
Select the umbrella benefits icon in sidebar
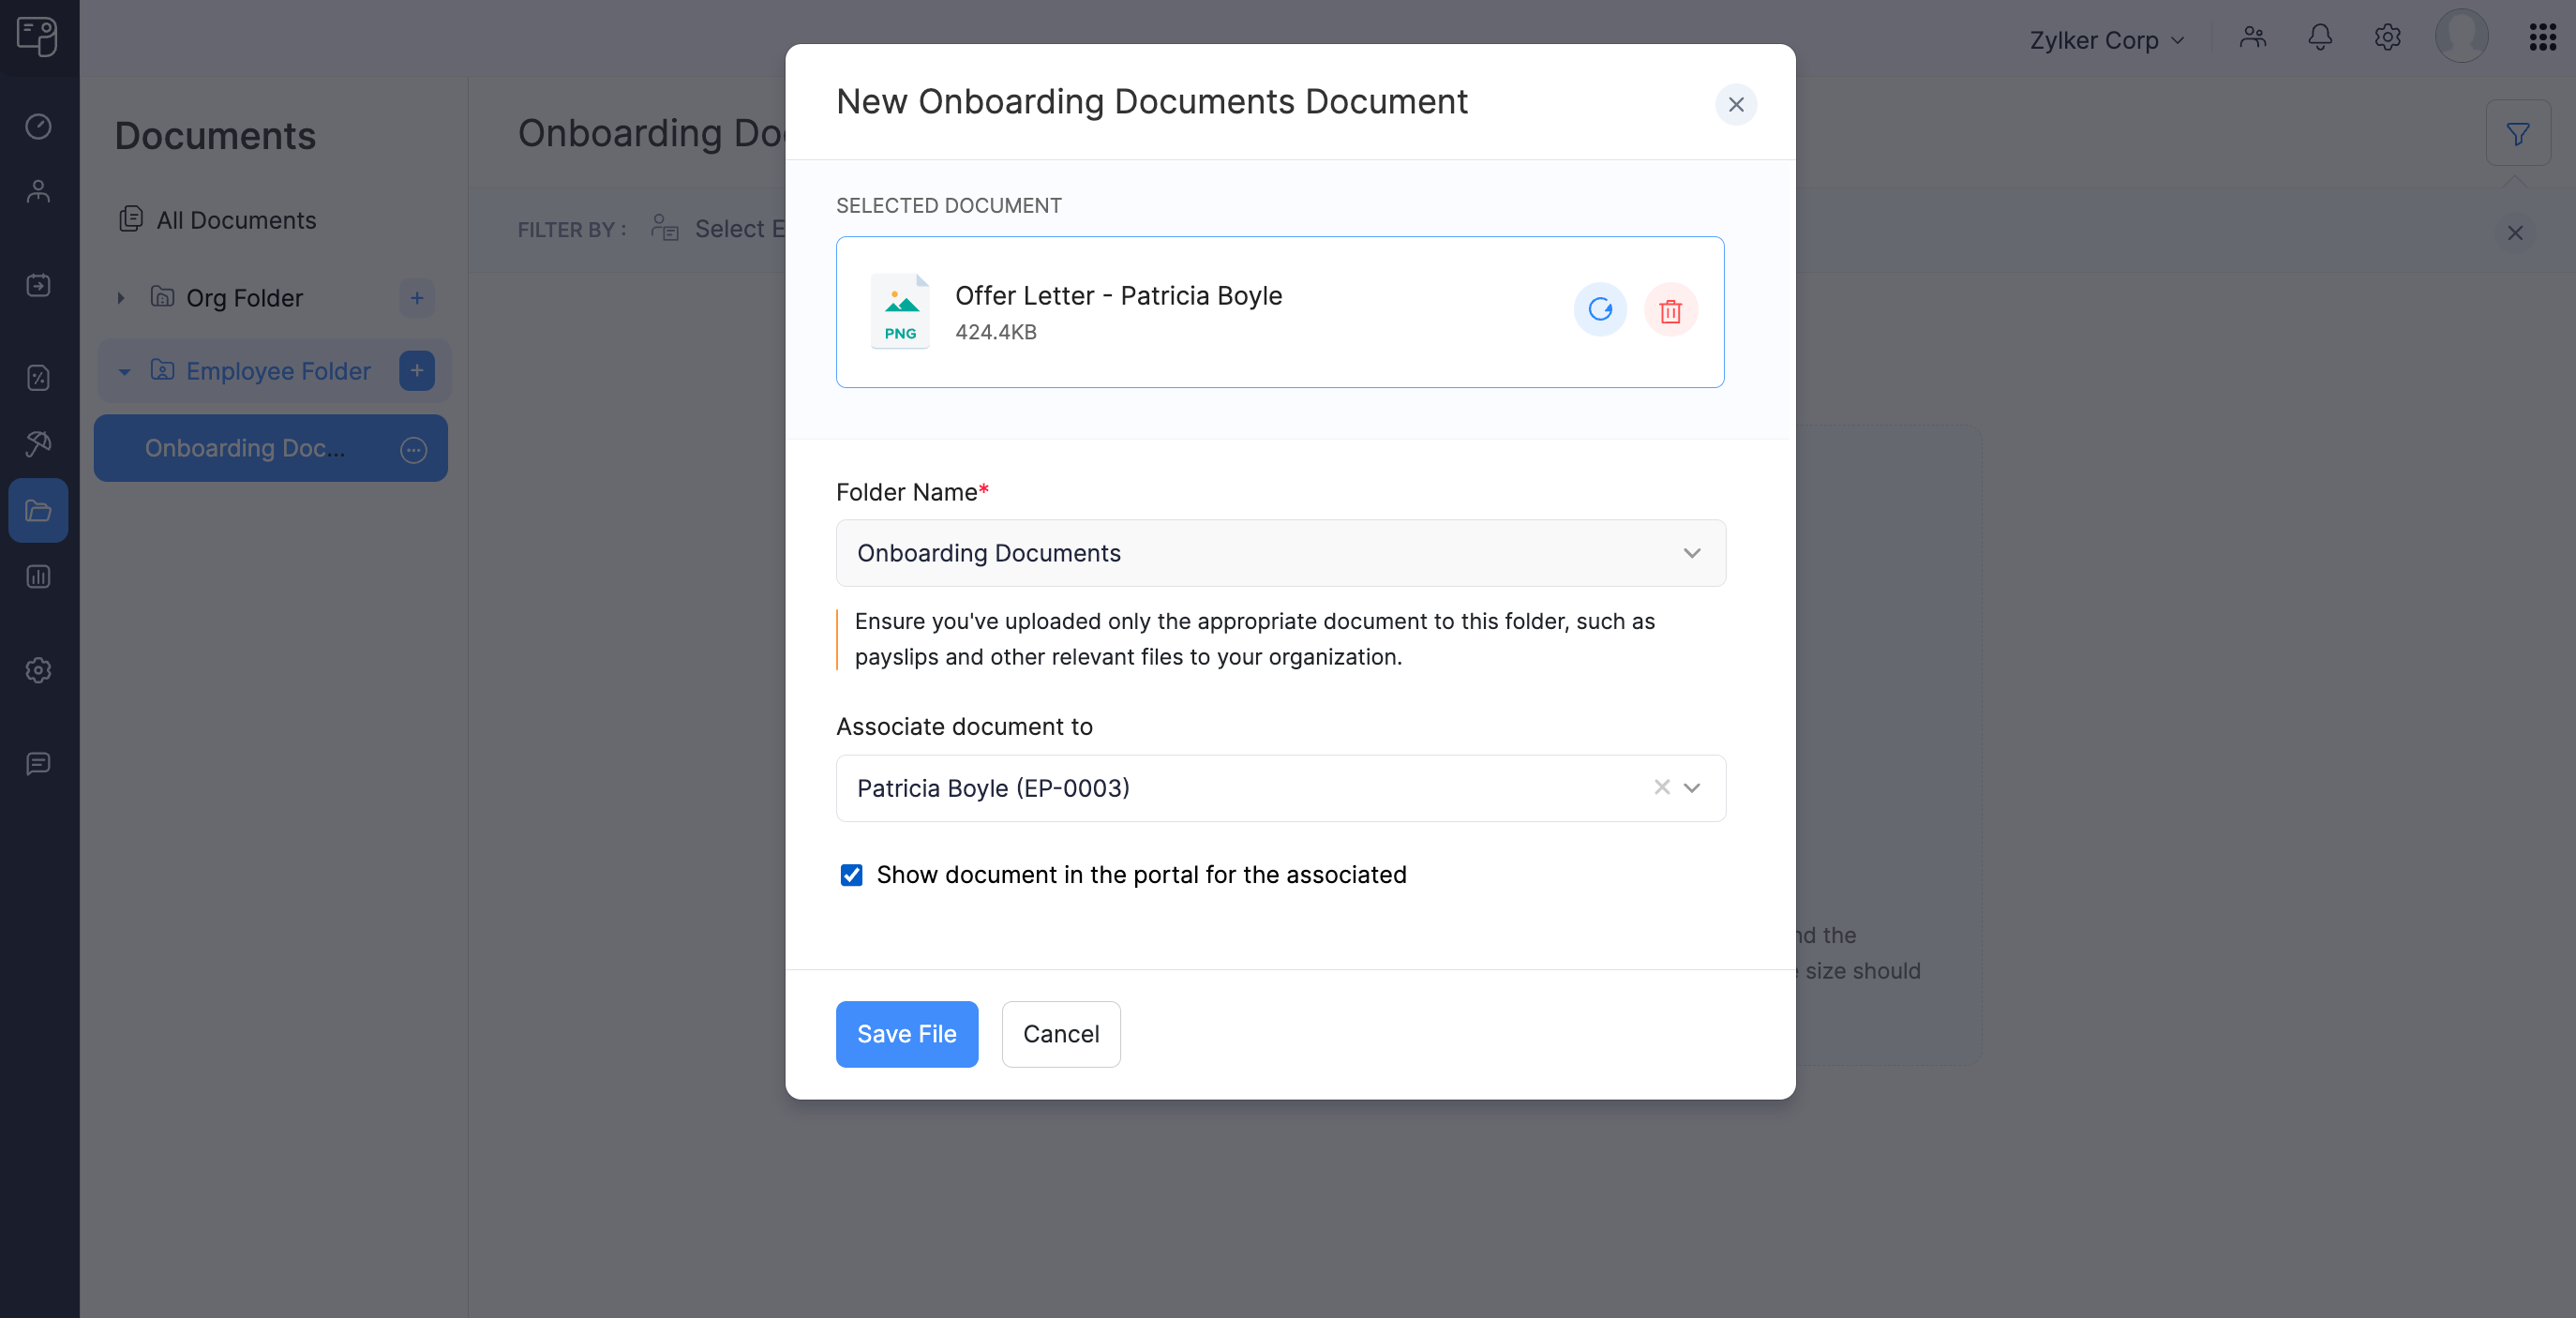pos(38,444)
